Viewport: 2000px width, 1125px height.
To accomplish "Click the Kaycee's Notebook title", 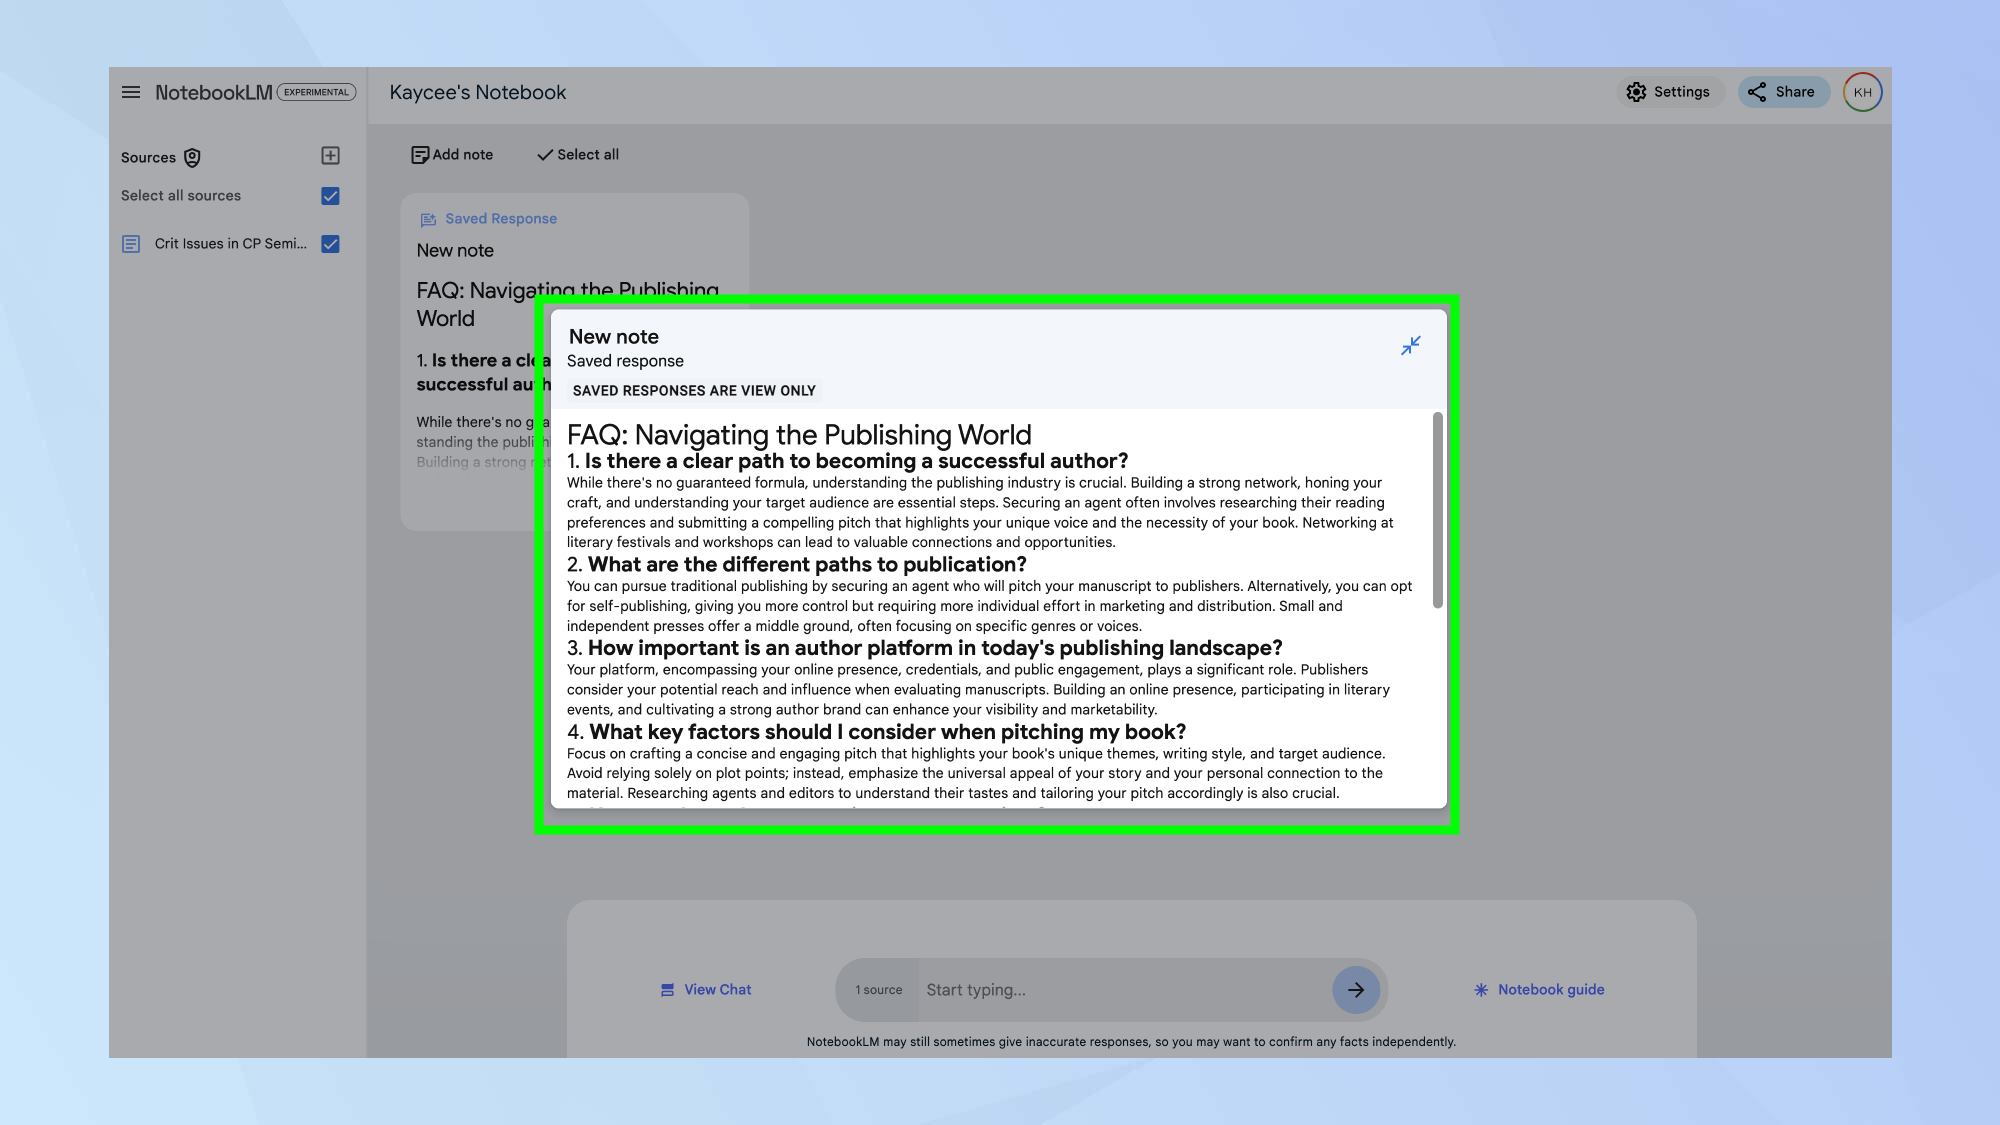I will pyautogui.click(x=477, y=92).
